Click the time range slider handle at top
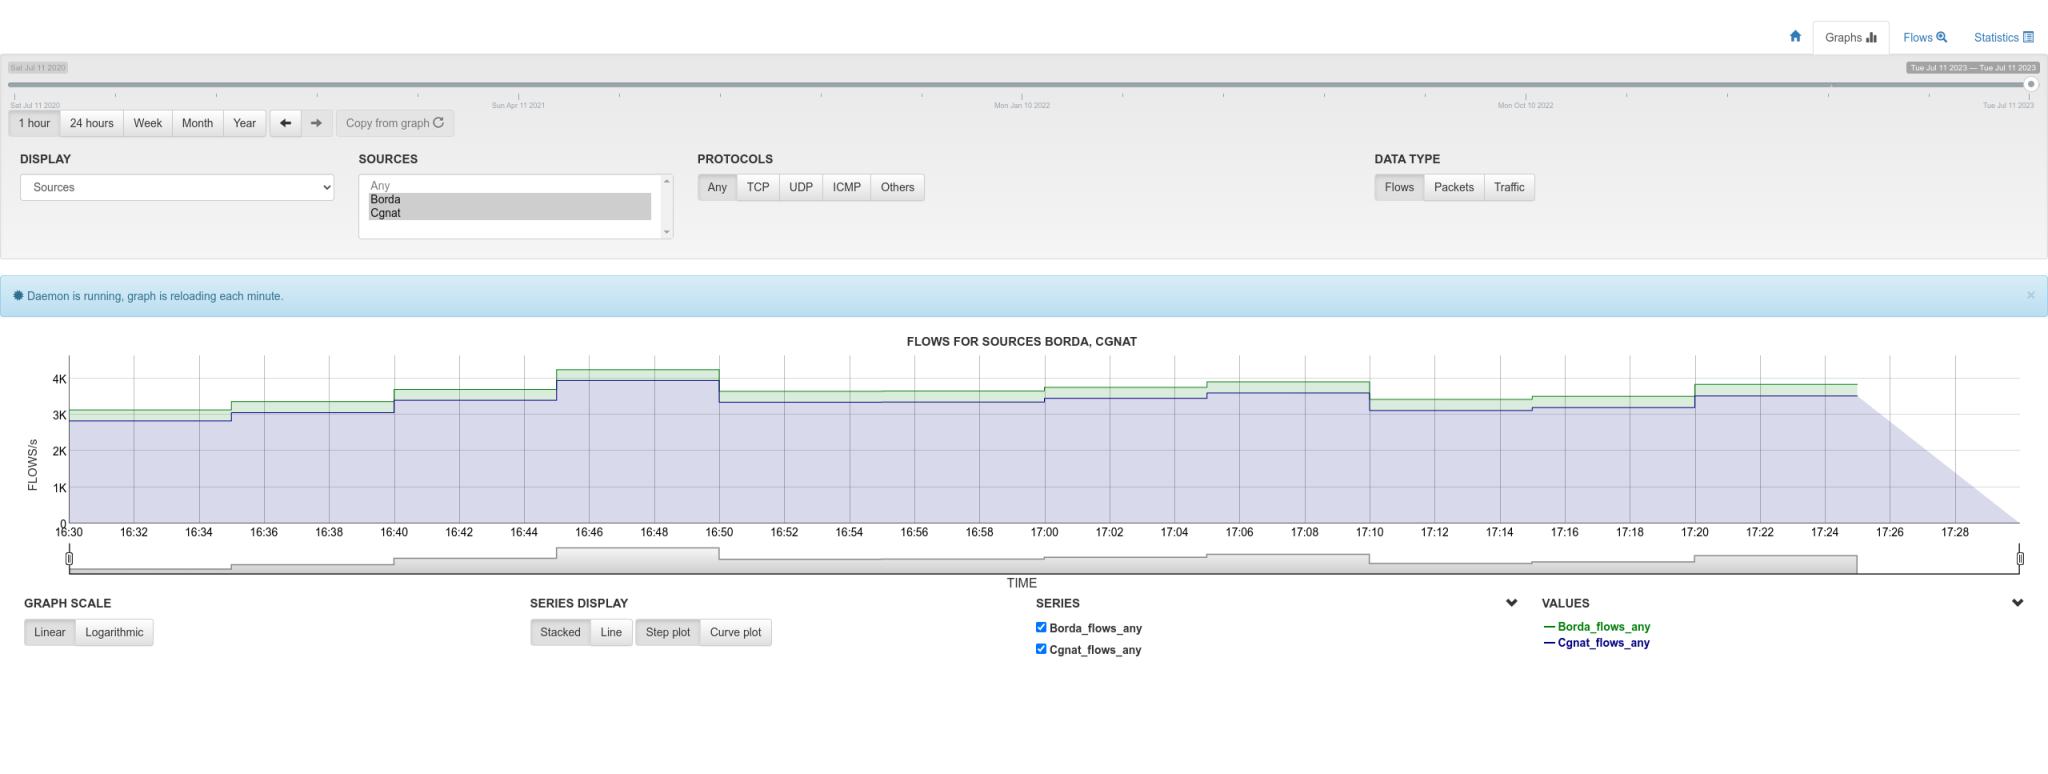The height and width of the screenshot is (774, 2048). point(2030,85)
